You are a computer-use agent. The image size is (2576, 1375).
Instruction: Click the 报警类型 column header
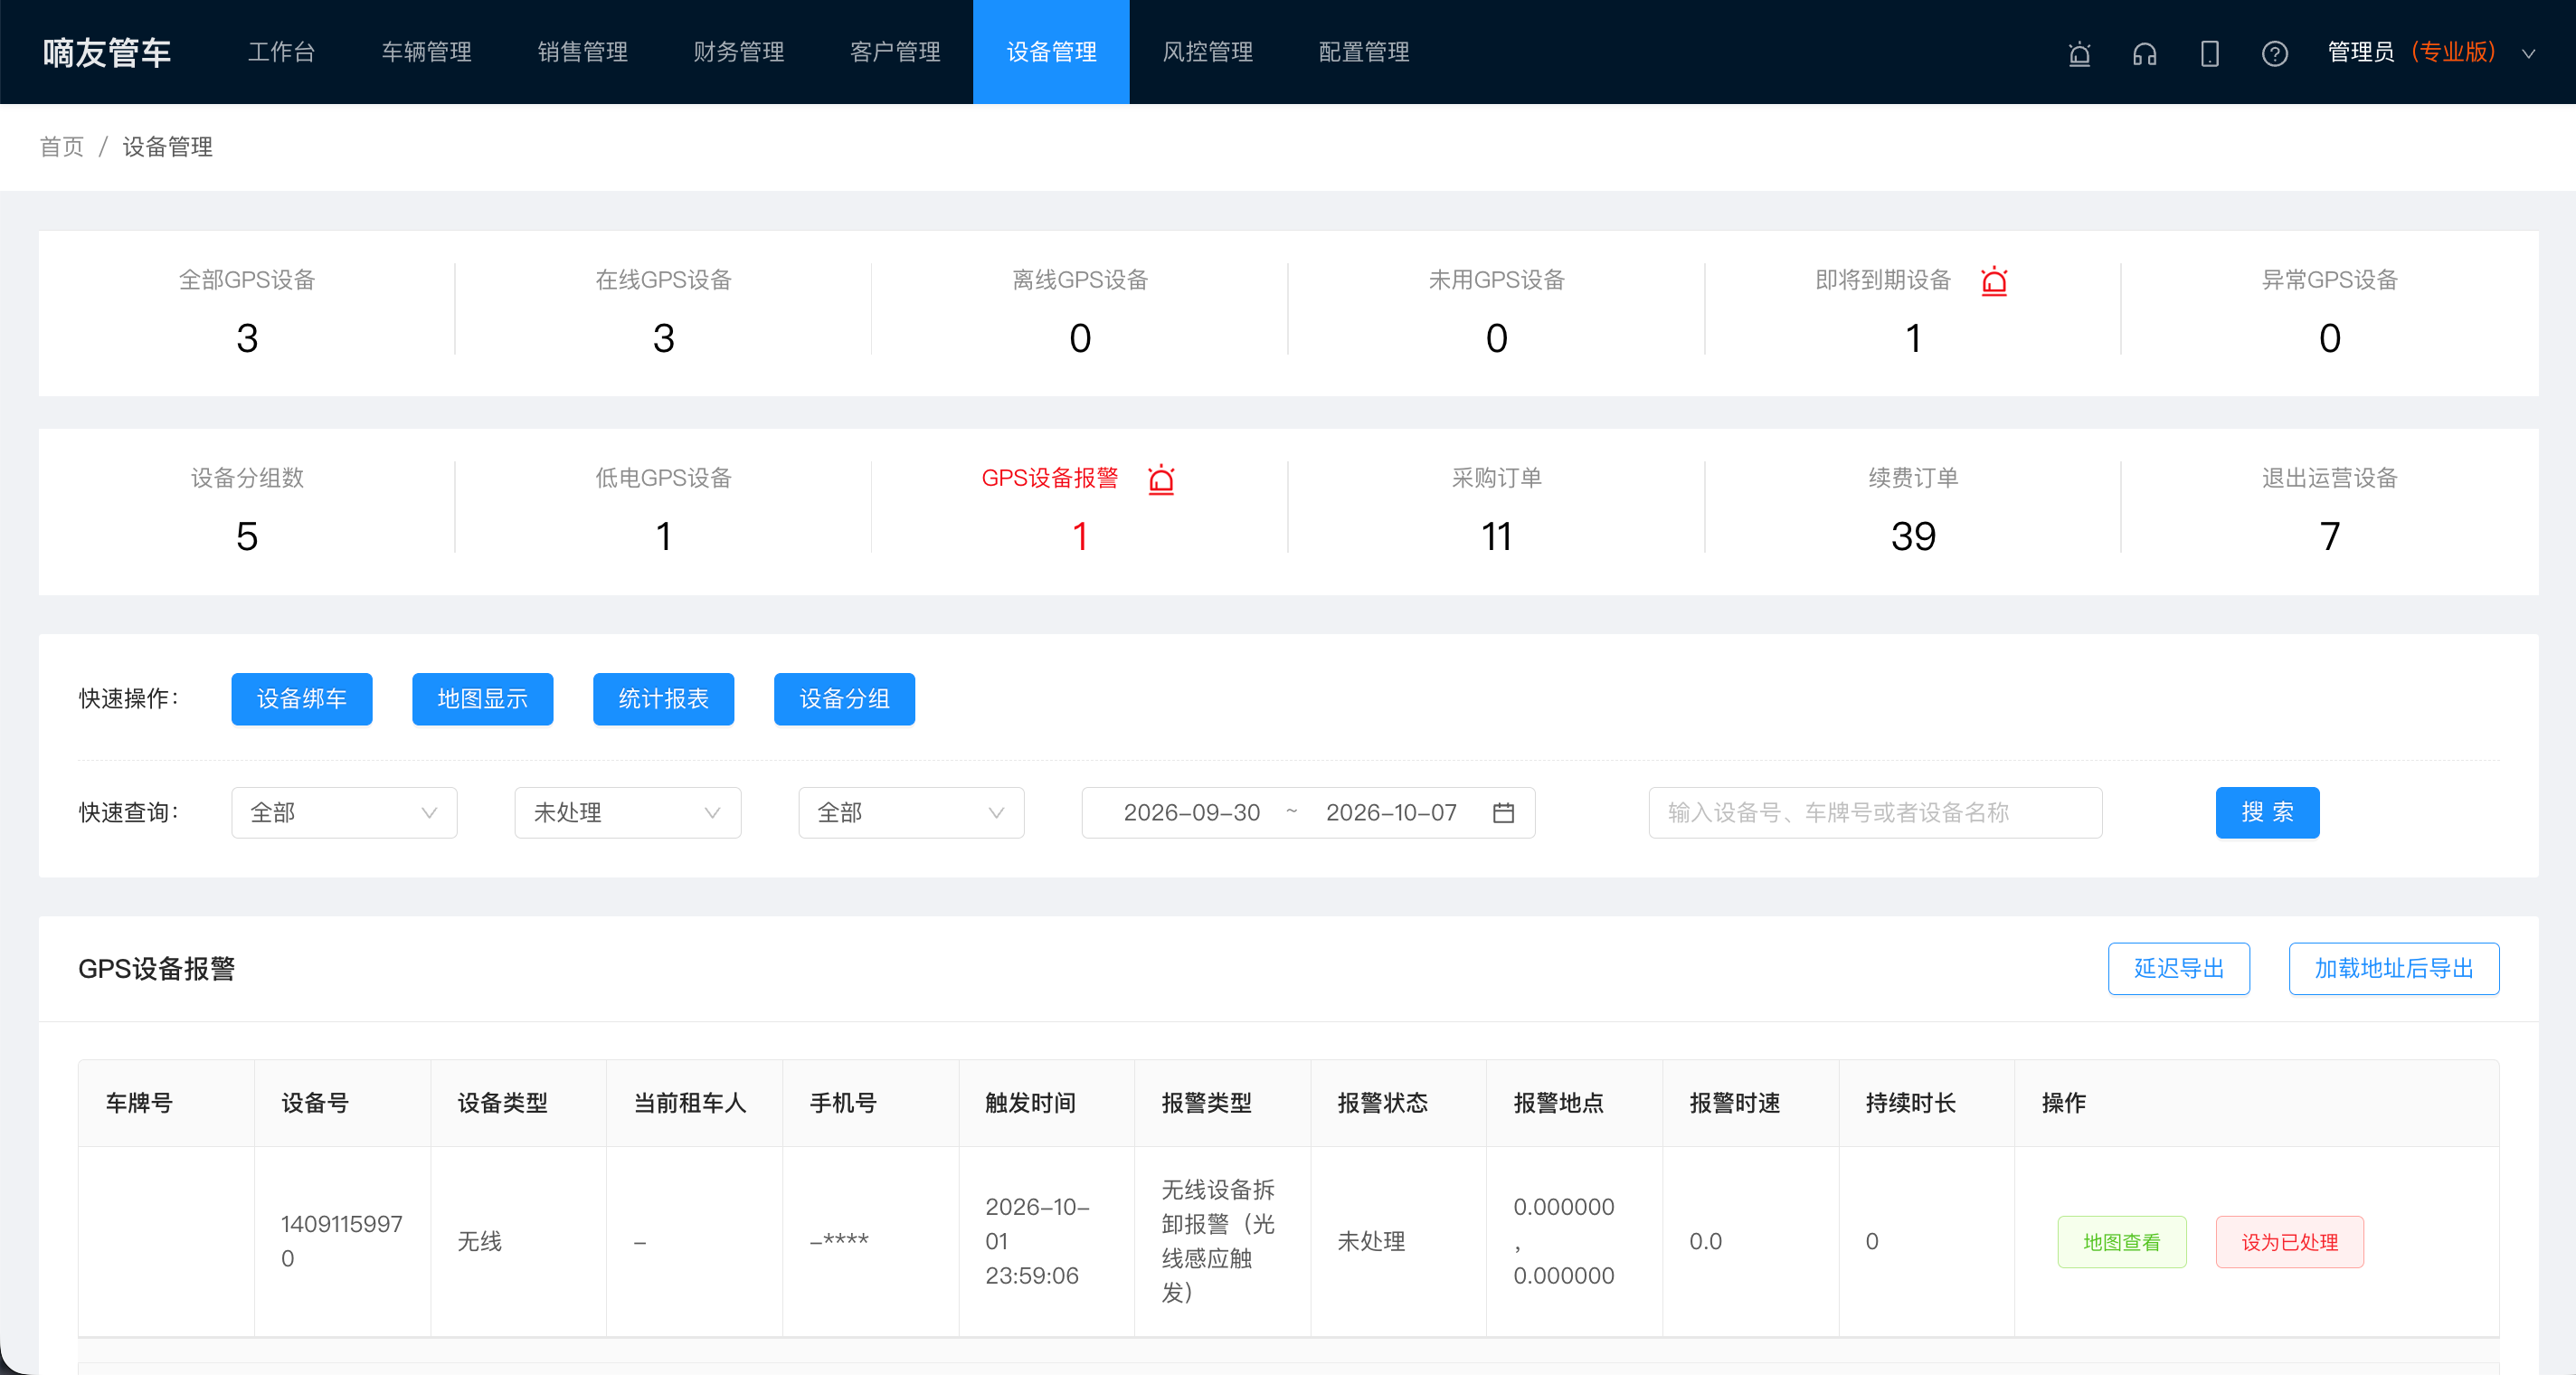(x=1222, y=1103)
